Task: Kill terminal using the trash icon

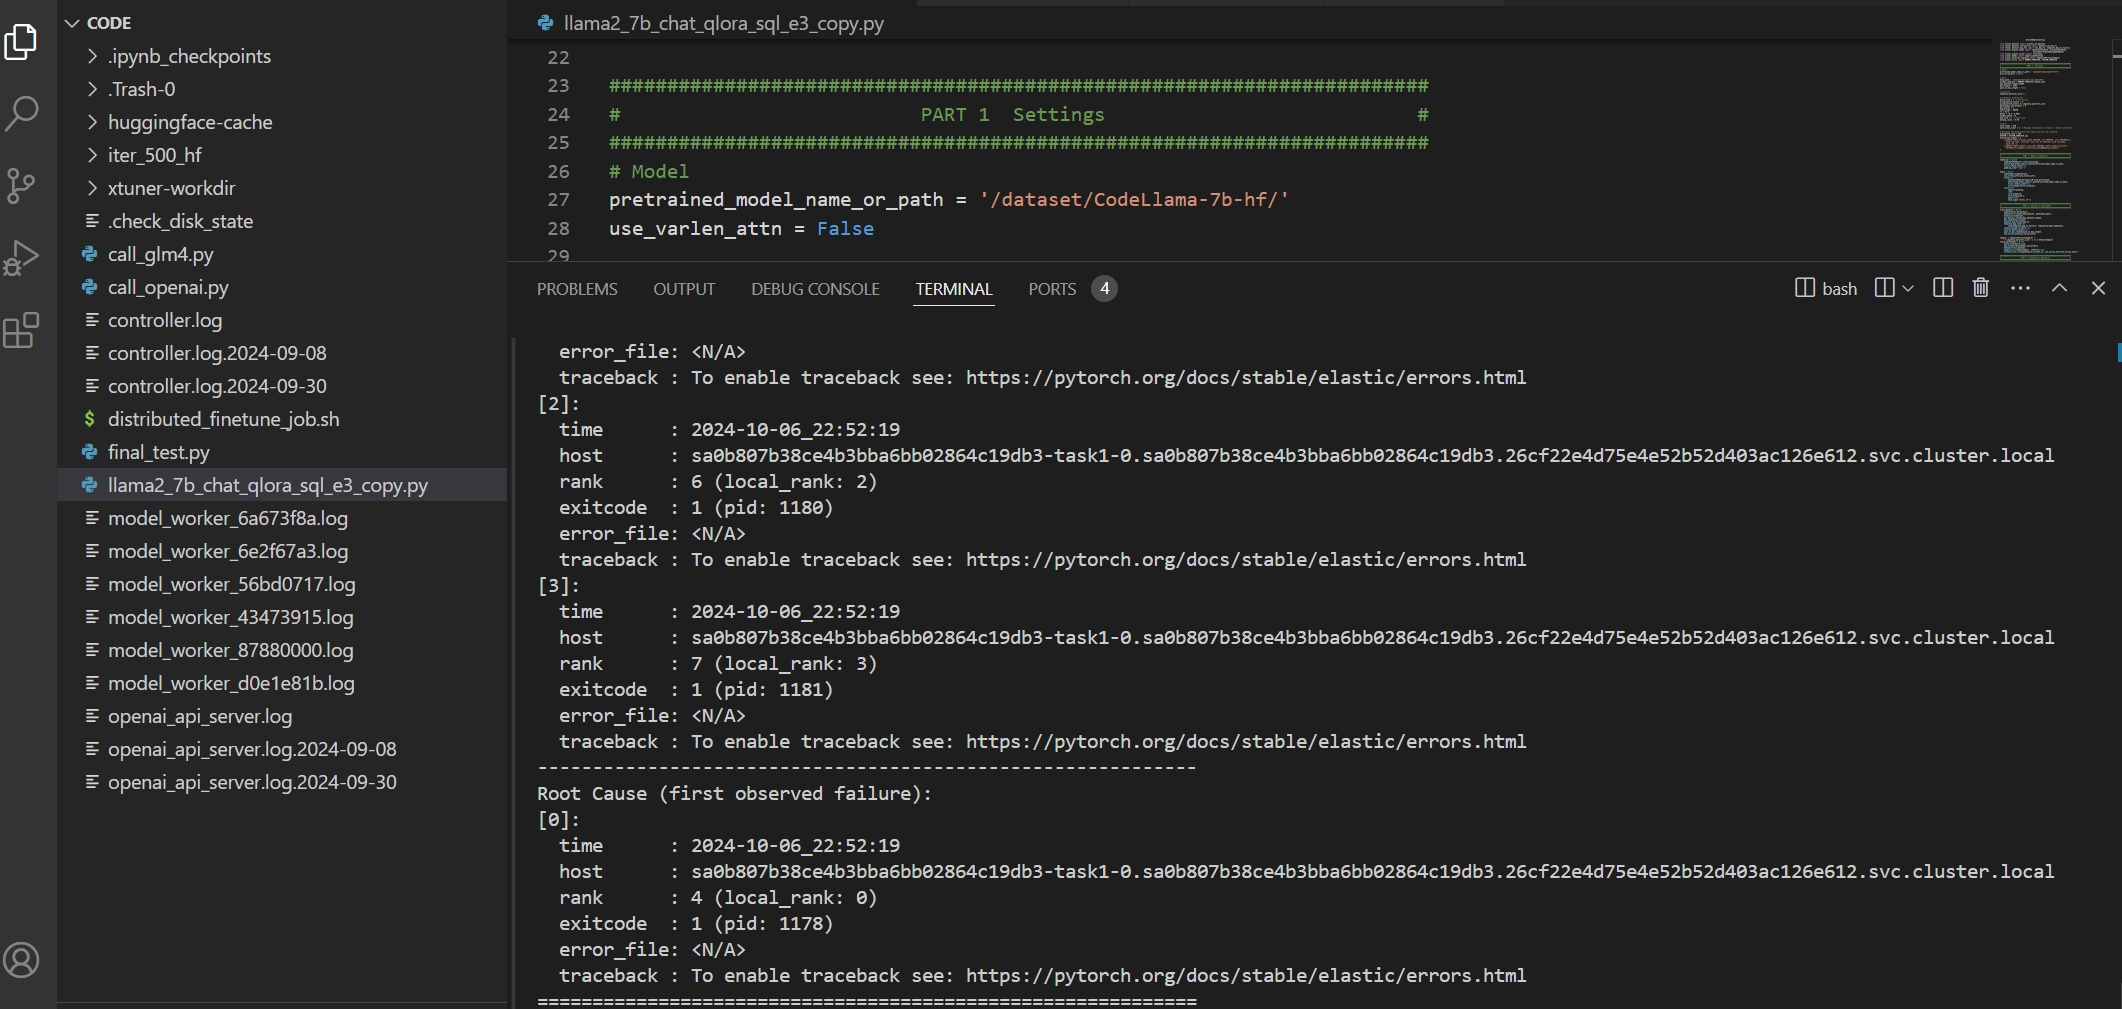Action: [x=1980, y=288]
